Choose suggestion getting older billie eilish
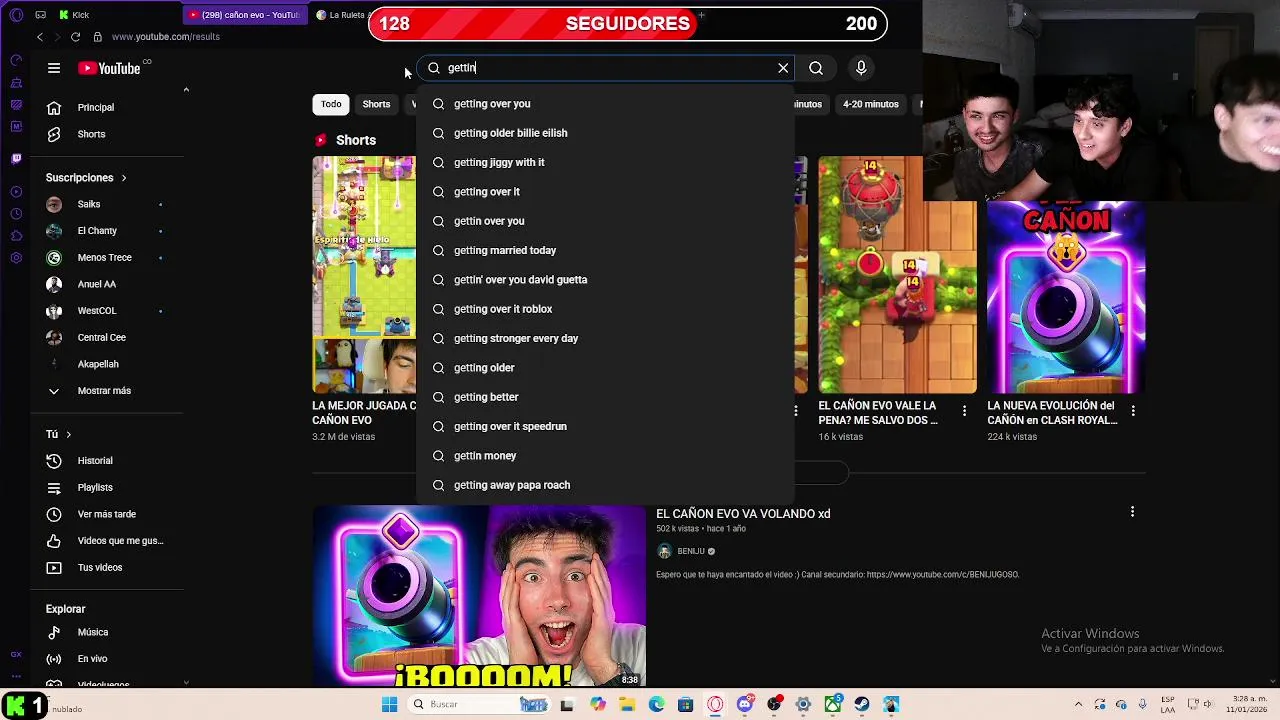1280x720 pixels. coord(606,133)
